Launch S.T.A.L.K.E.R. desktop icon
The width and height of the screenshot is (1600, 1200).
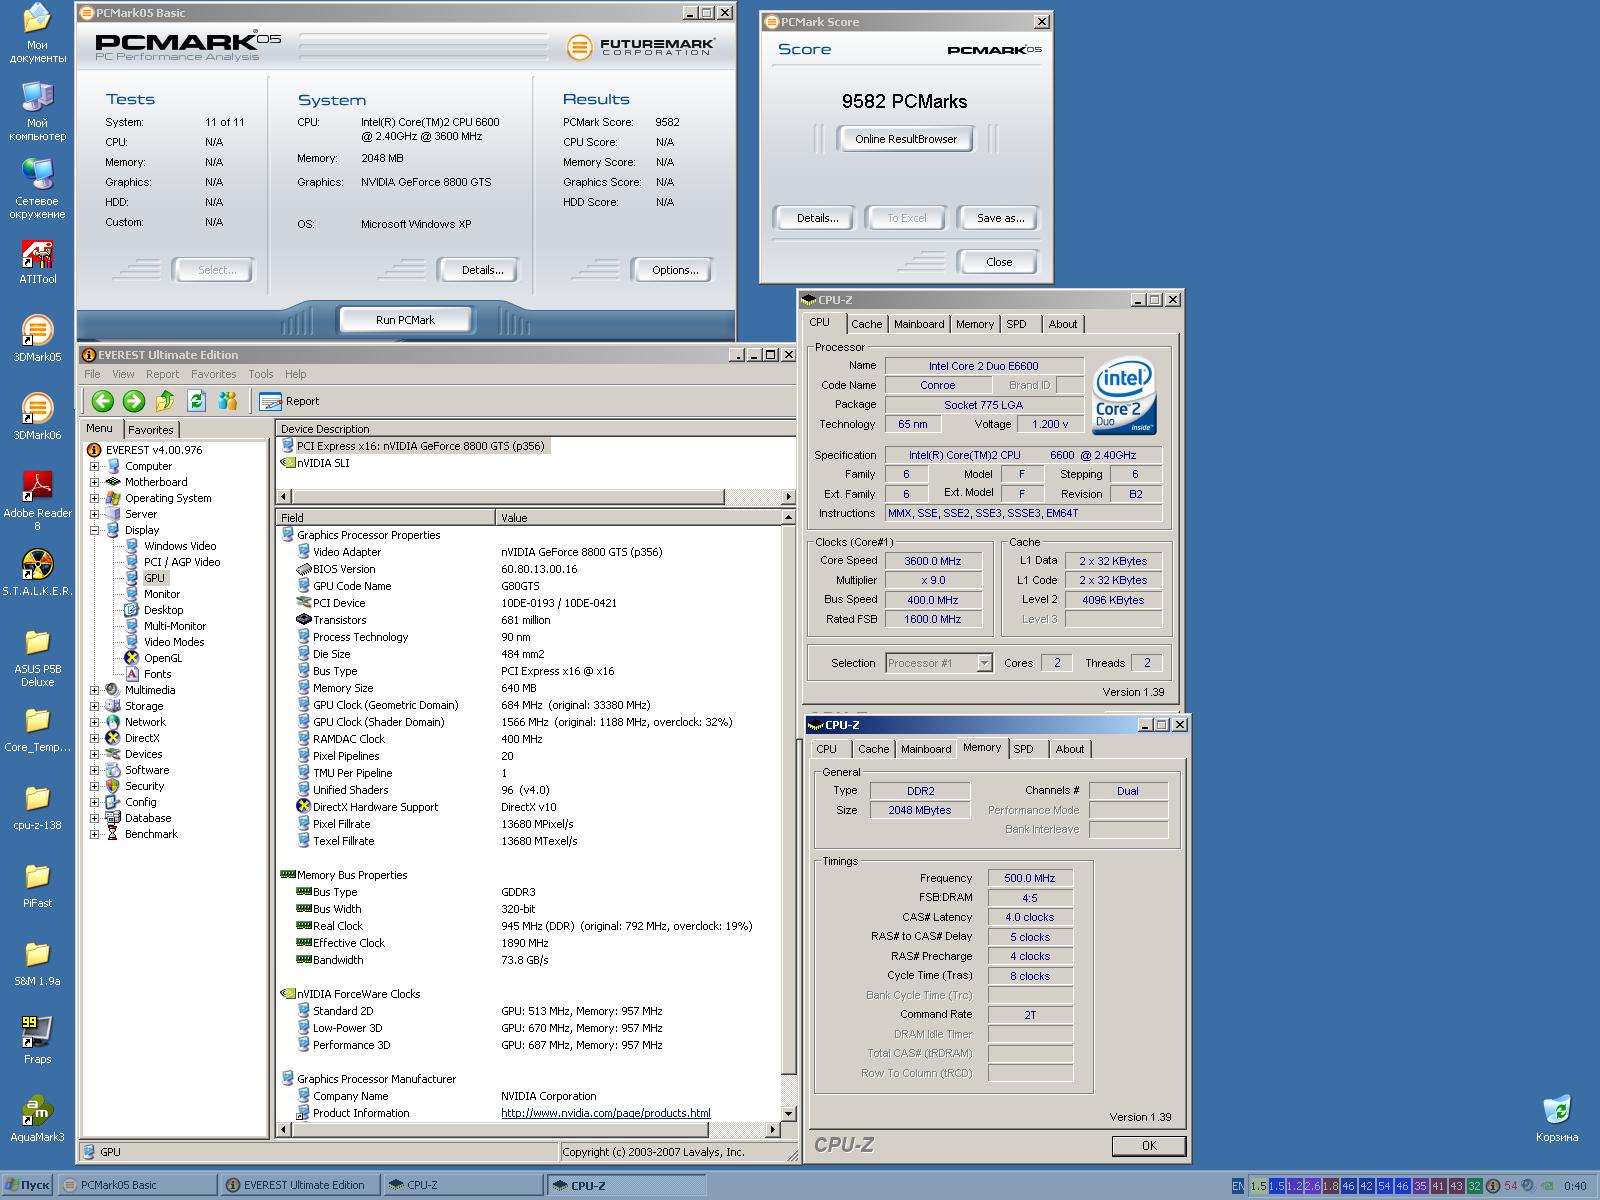pos(37,573)
